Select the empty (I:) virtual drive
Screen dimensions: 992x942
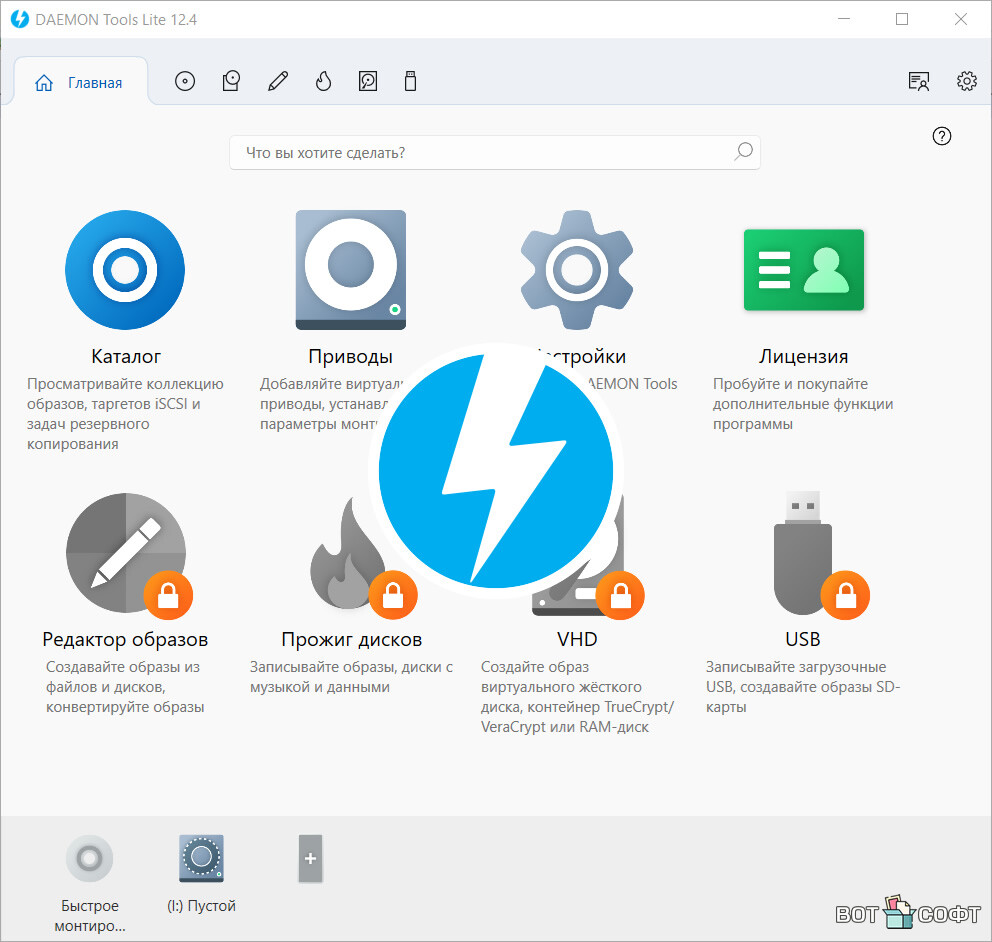click(x=201, y=859)
